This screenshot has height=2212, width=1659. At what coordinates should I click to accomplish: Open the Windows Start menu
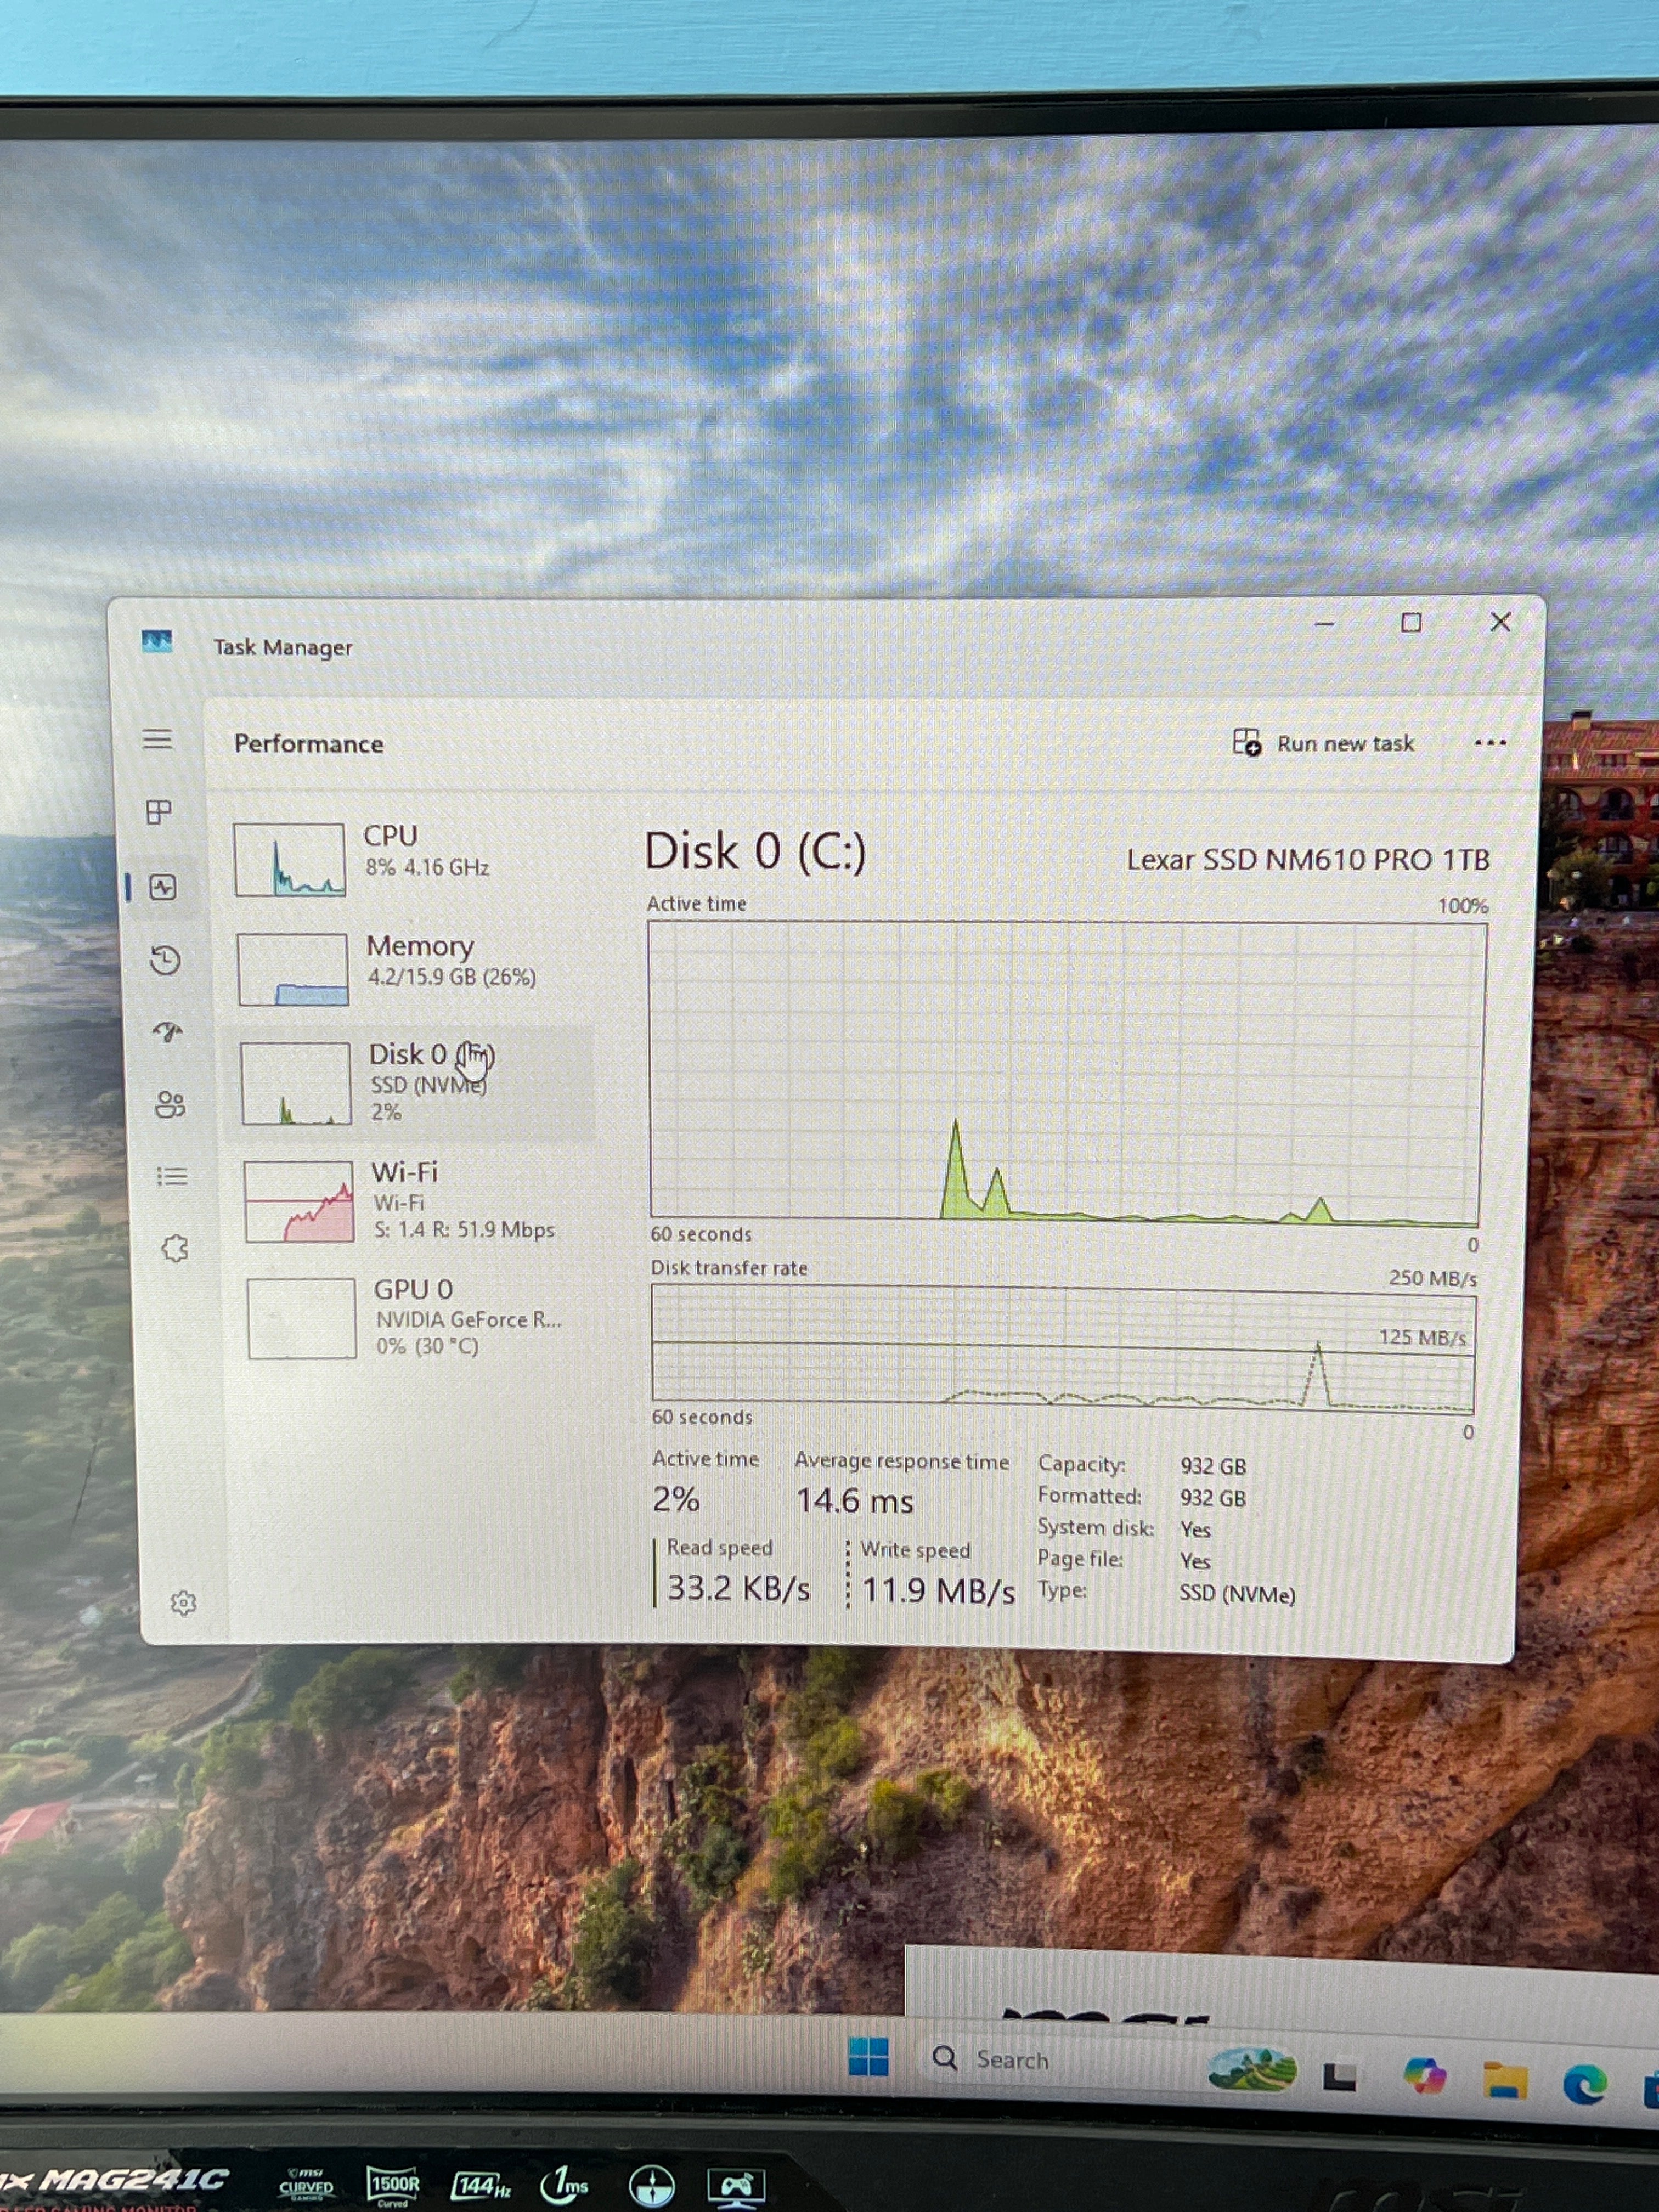[868, 2057]
